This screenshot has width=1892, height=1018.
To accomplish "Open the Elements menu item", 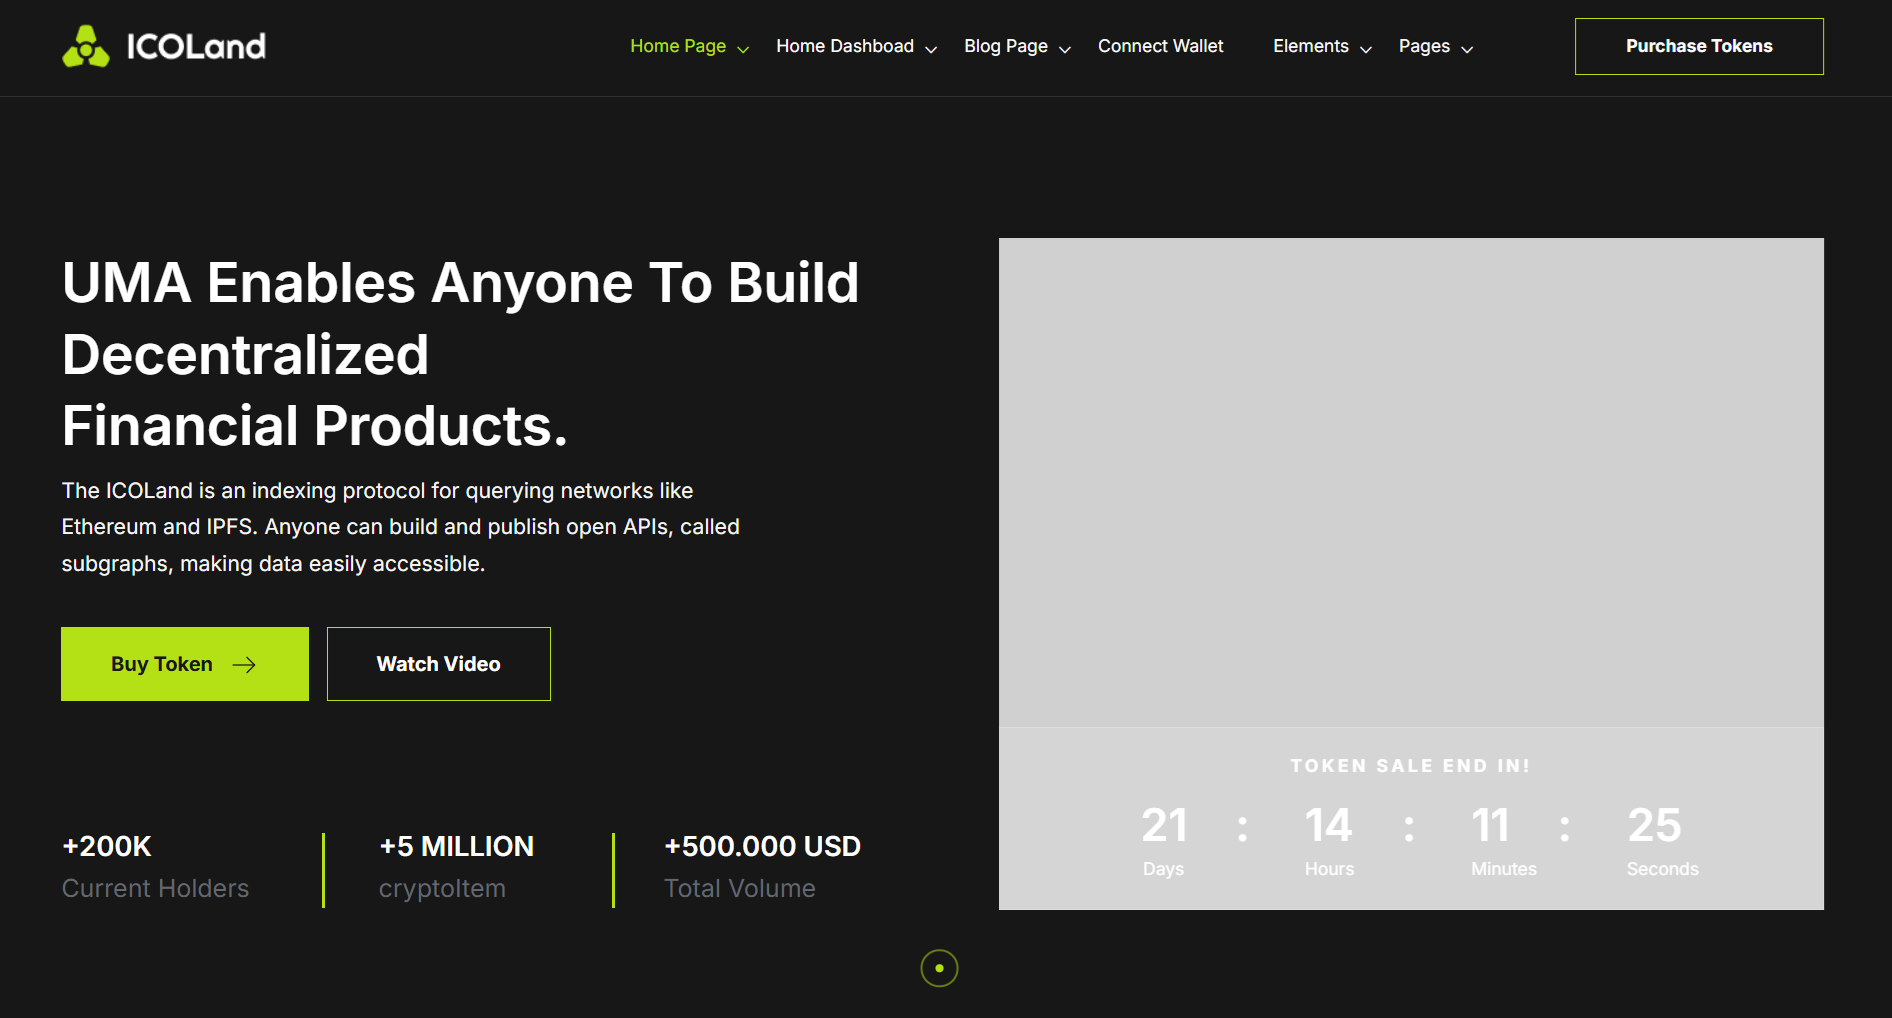I will tap(1310, 46).
